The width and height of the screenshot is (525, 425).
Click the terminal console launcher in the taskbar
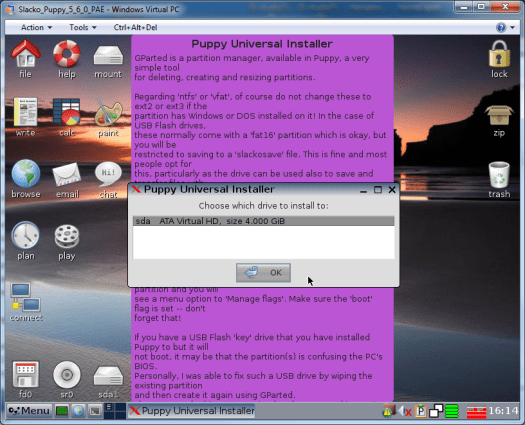(95, 411)
